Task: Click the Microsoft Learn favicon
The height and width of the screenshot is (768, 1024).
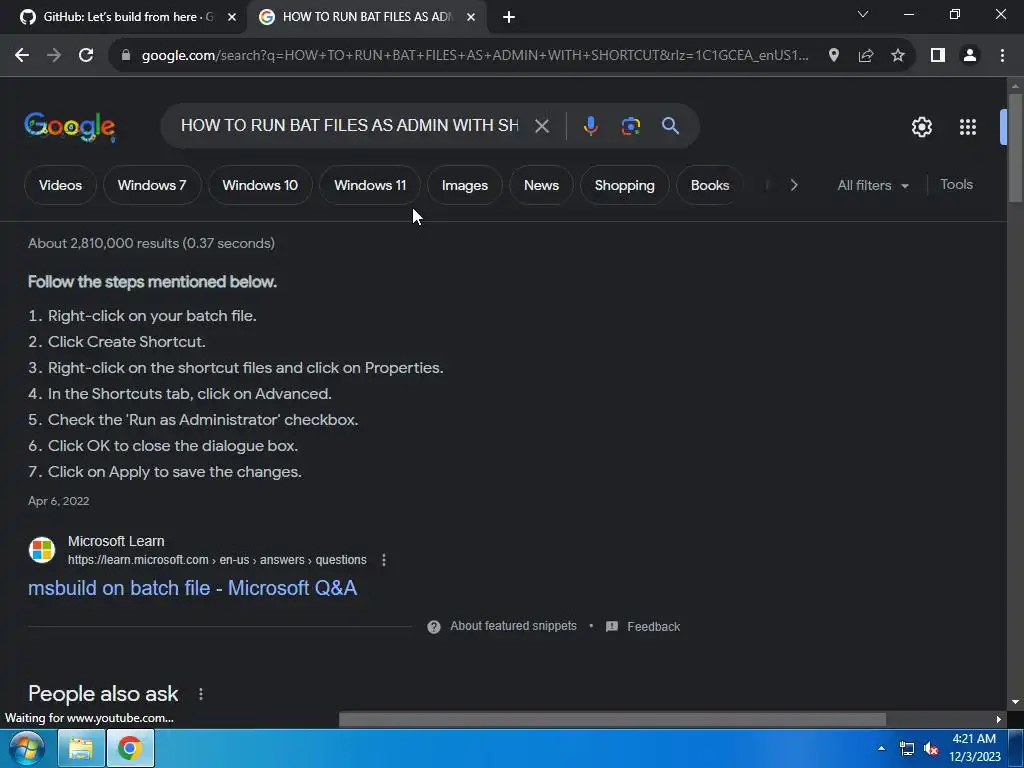Action: 42,550
